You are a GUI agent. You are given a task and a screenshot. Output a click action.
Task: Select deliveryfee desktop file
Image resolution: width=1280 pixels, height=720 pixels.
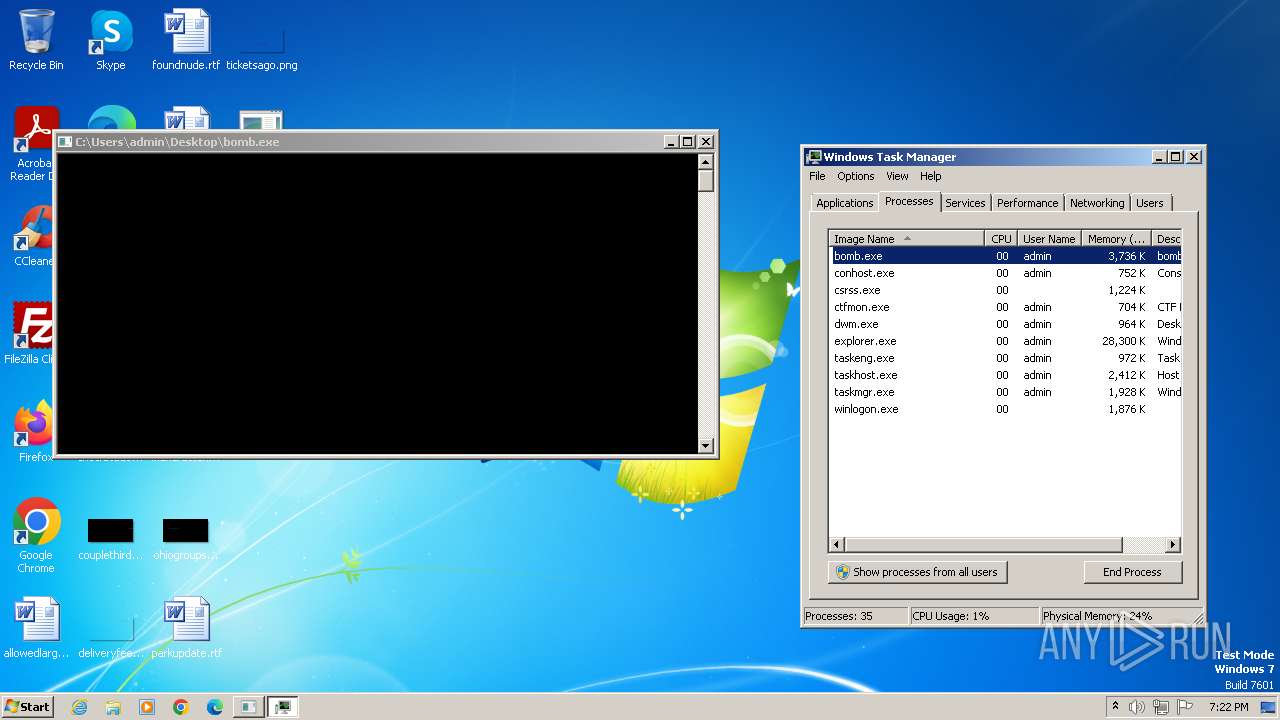(x=111, y=638)
